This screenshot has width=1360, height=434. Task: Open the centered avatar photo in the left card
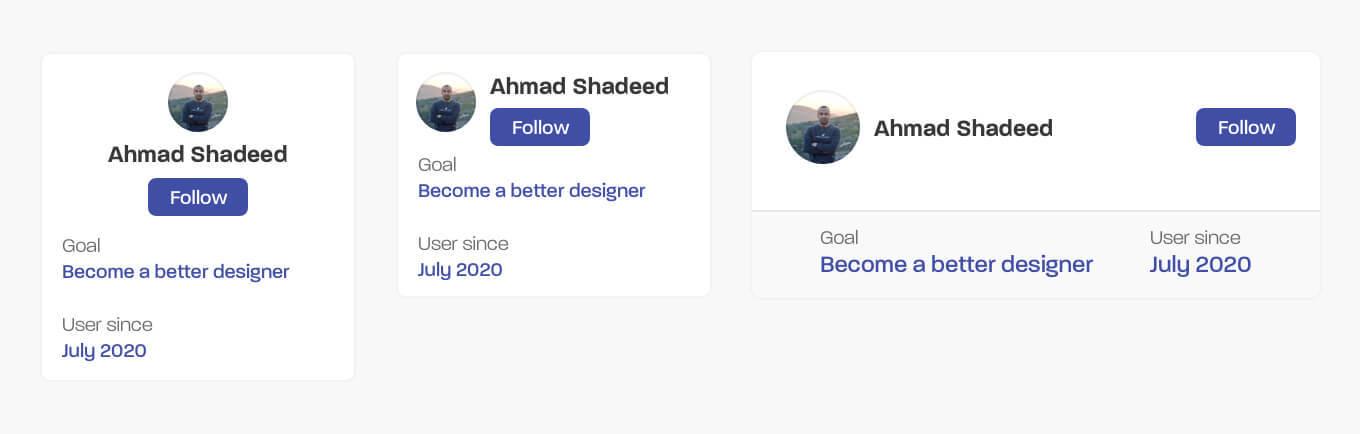[198, 102]
